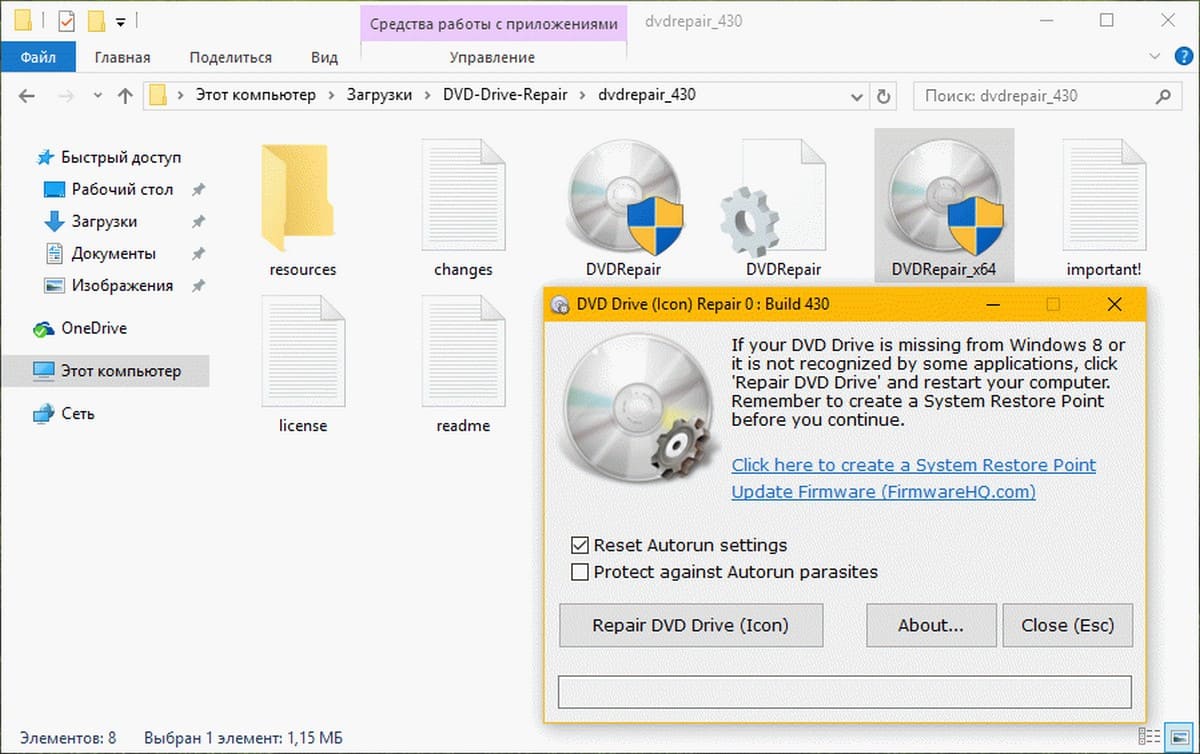1200x754 pixels.
Task: Customize quick access toolbar dropdown
Action: point(121,20)
